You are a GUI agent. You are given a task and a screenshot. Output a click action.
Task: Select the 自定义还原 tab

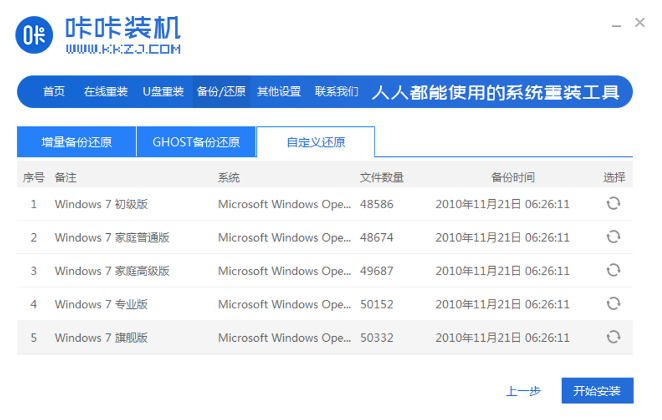point(315,142)
